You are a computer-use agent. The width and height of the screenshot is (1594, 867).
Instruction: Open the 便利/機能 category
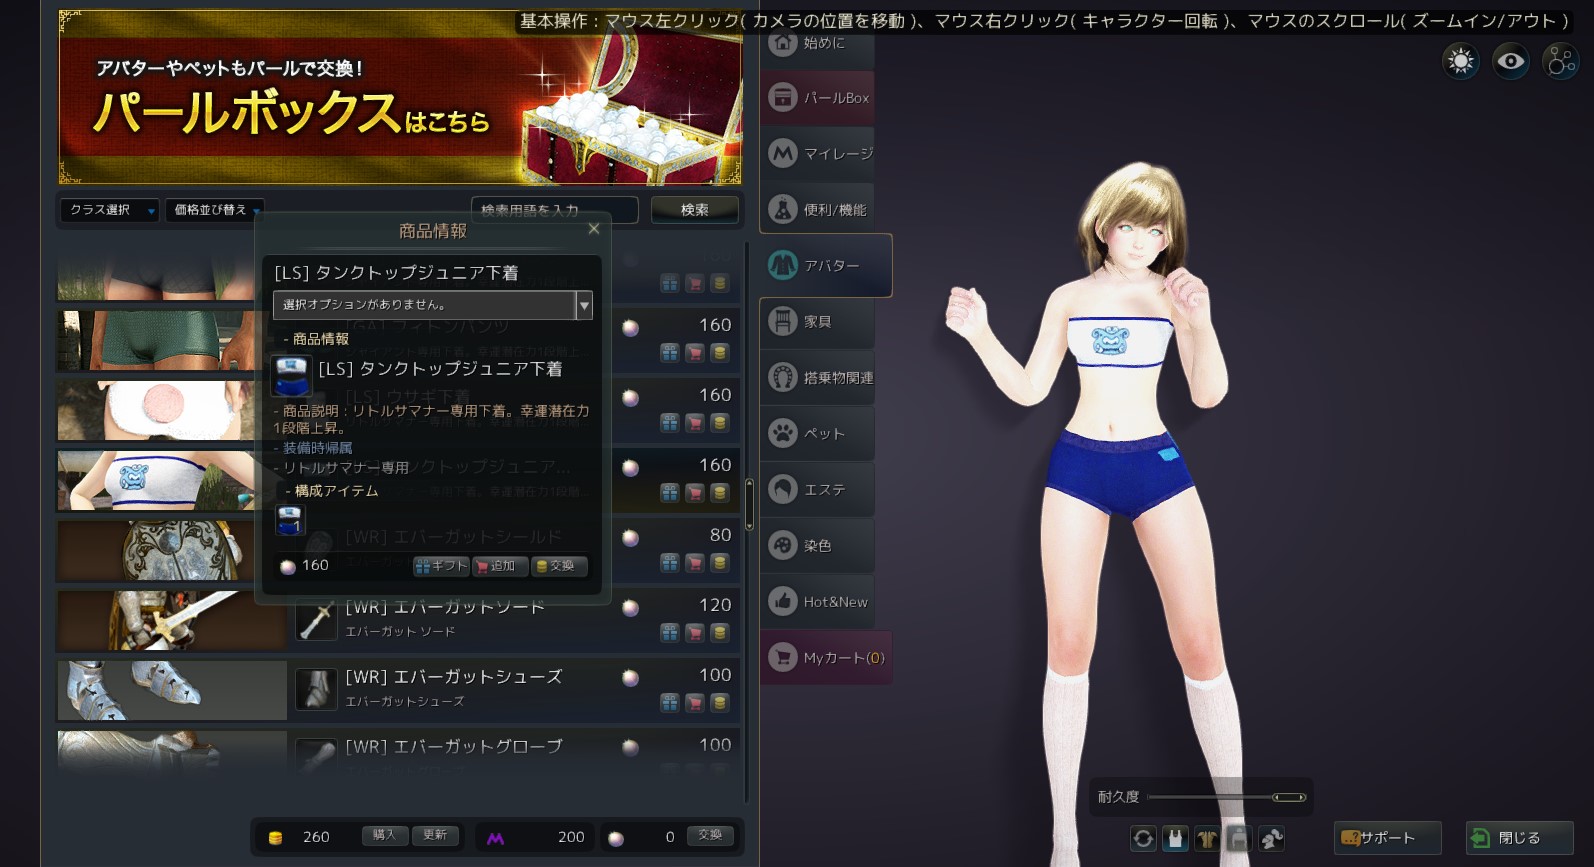click(x=817, y=210)
